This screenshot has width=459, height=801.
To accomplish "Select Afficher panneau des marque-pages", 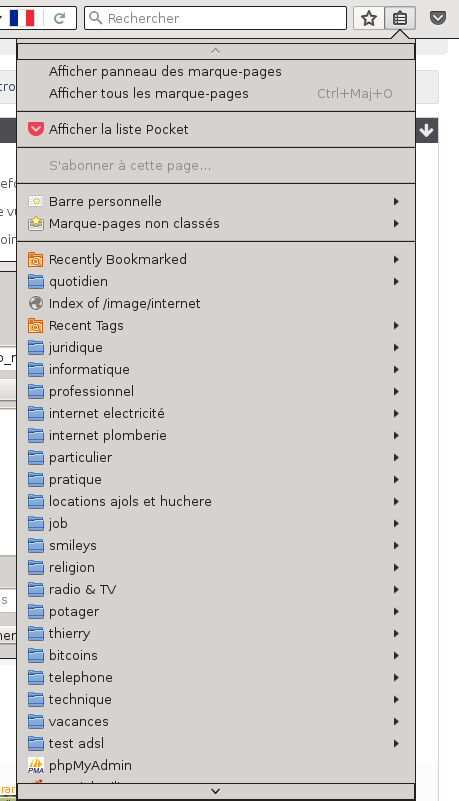I will tap(216, 72).
